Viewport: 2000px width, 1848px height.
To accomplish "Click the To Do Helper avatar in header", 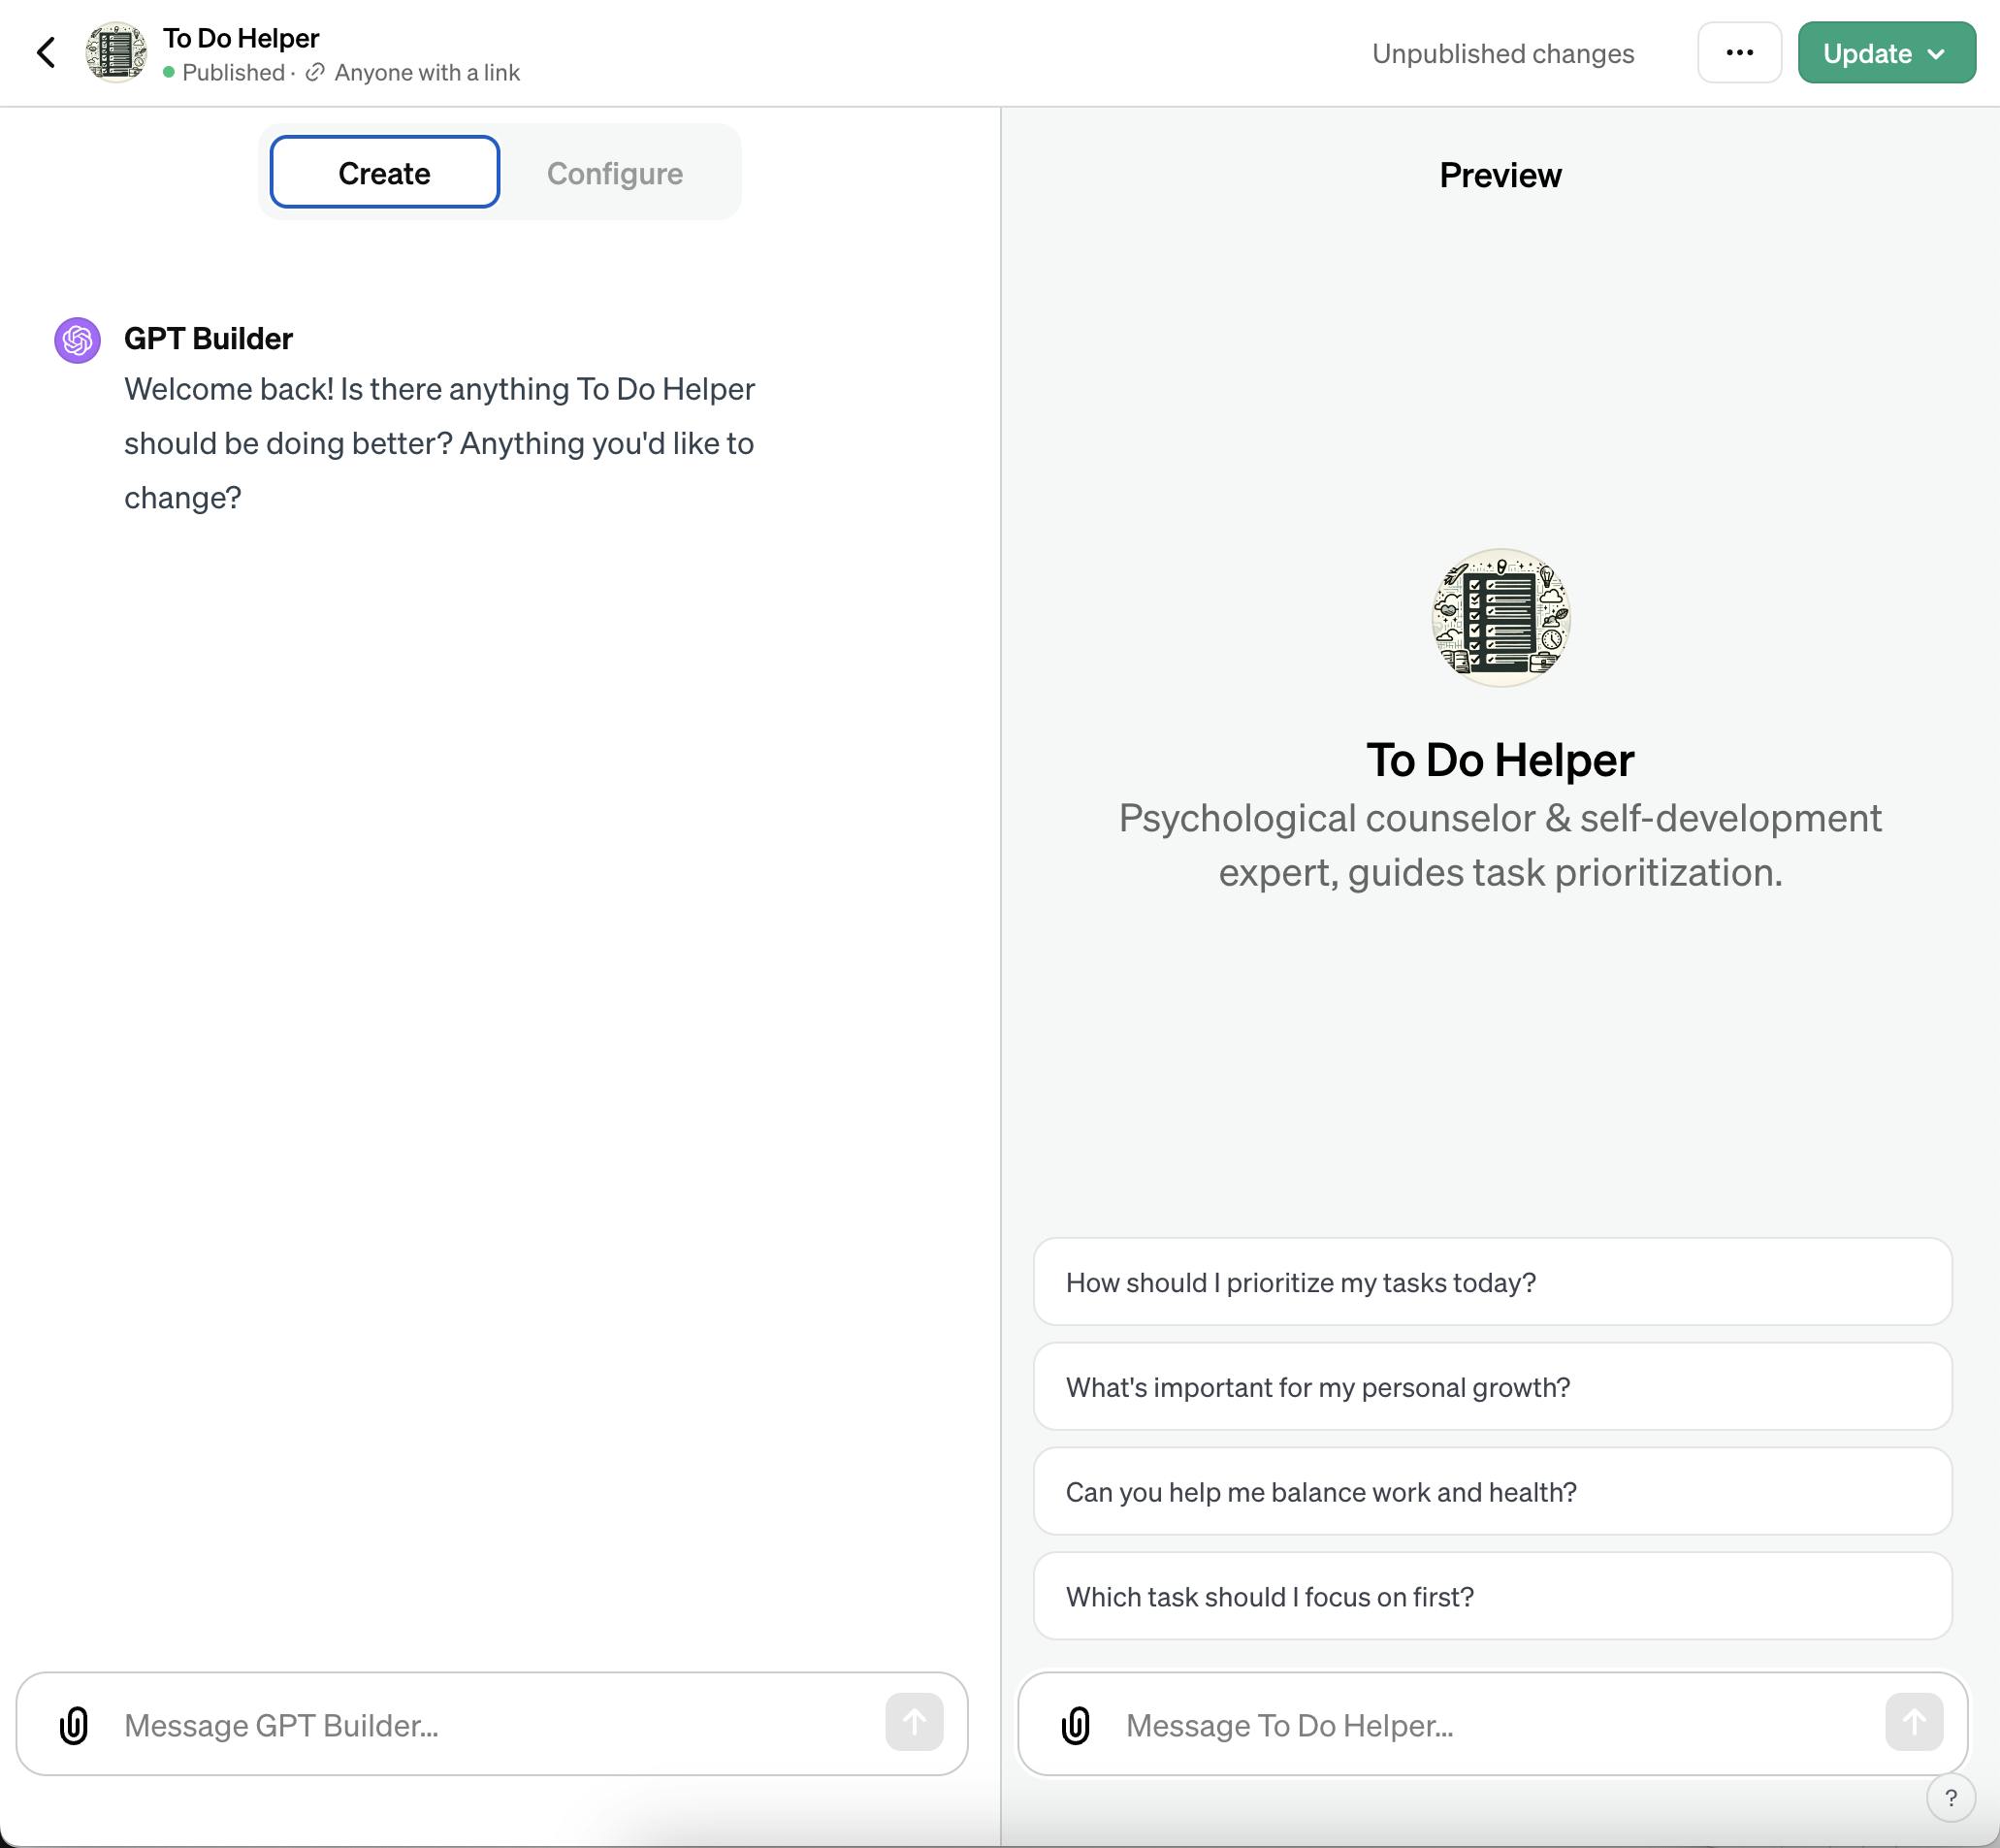I will click(116, 53).
